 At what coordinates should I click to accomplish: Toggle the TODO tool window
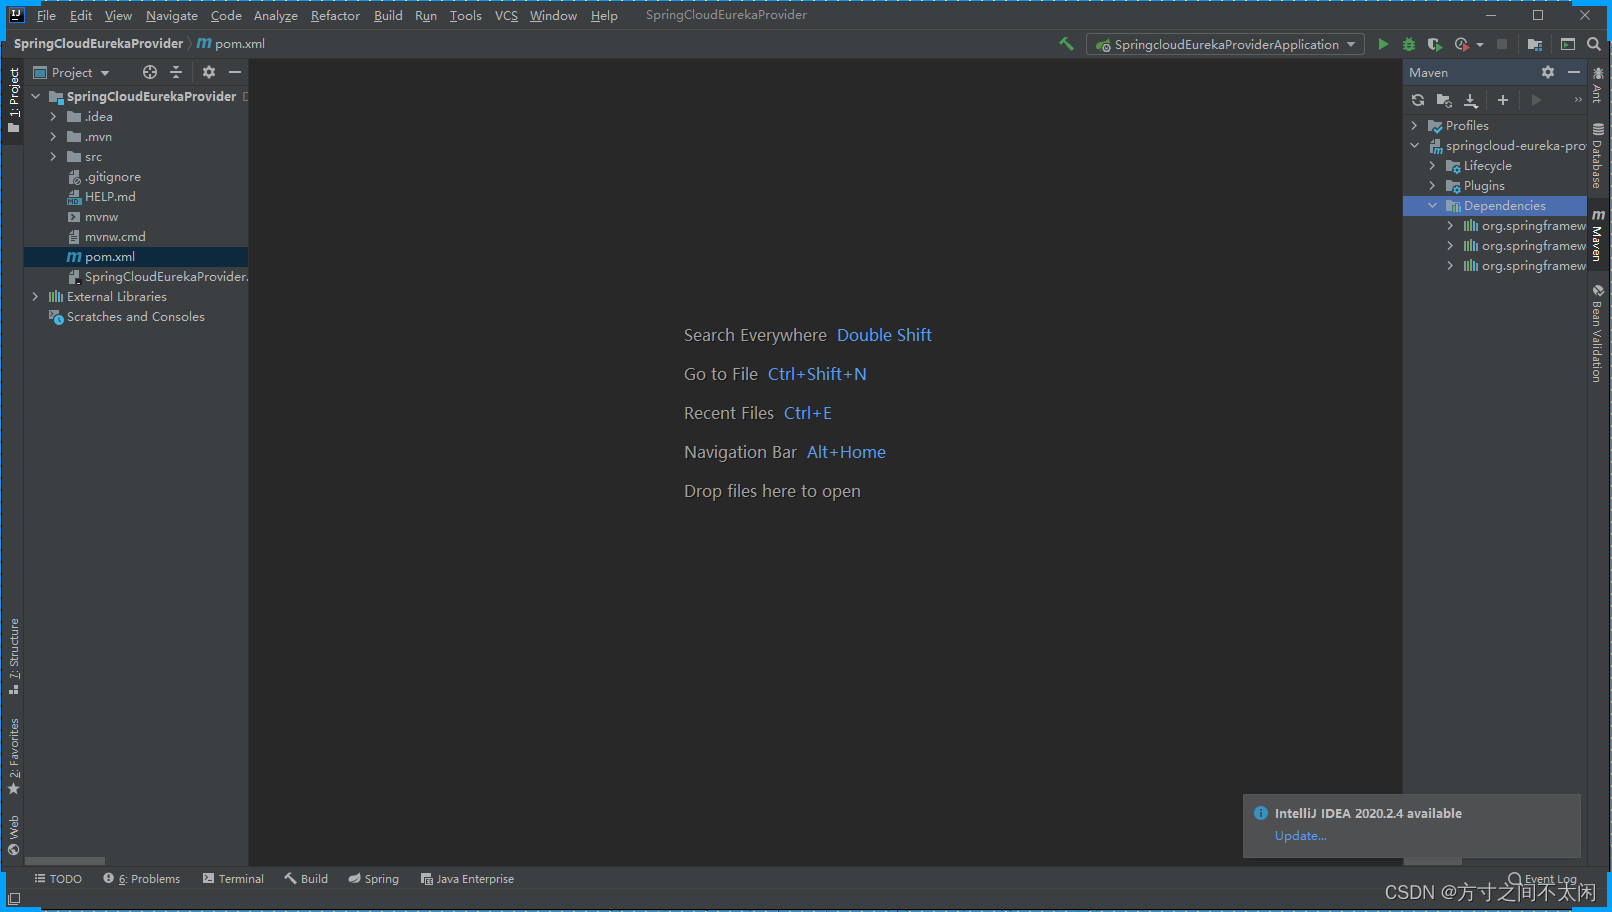coord(58,879)
